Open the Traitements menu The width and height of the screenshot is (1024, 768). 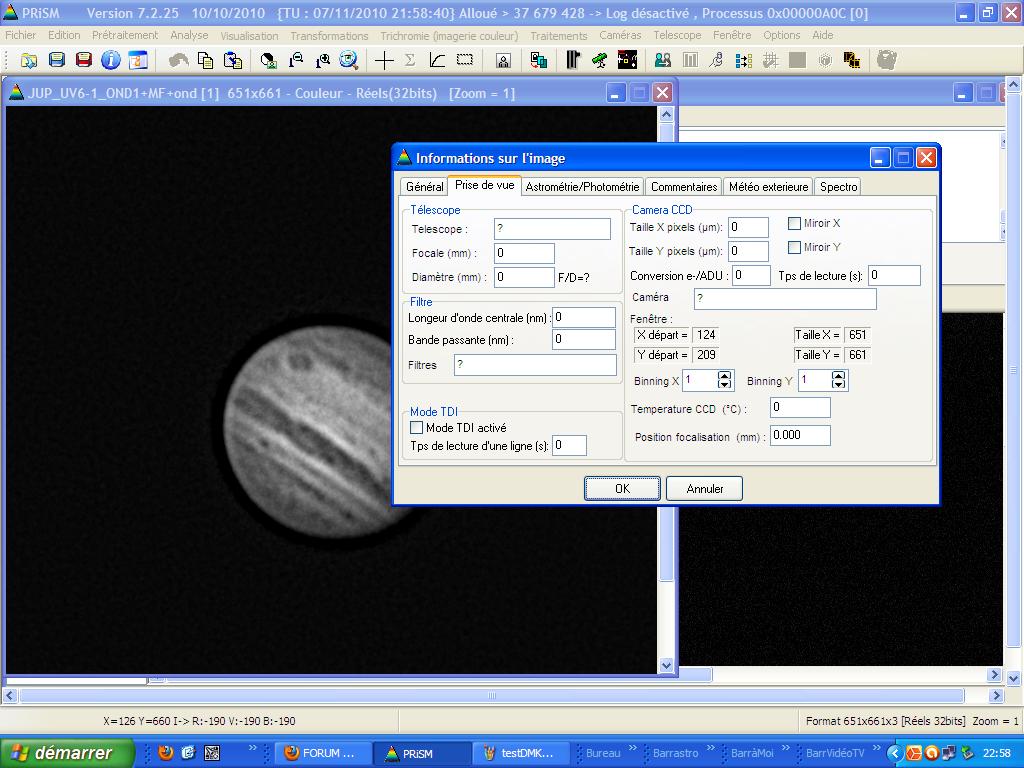click(559, 35)
